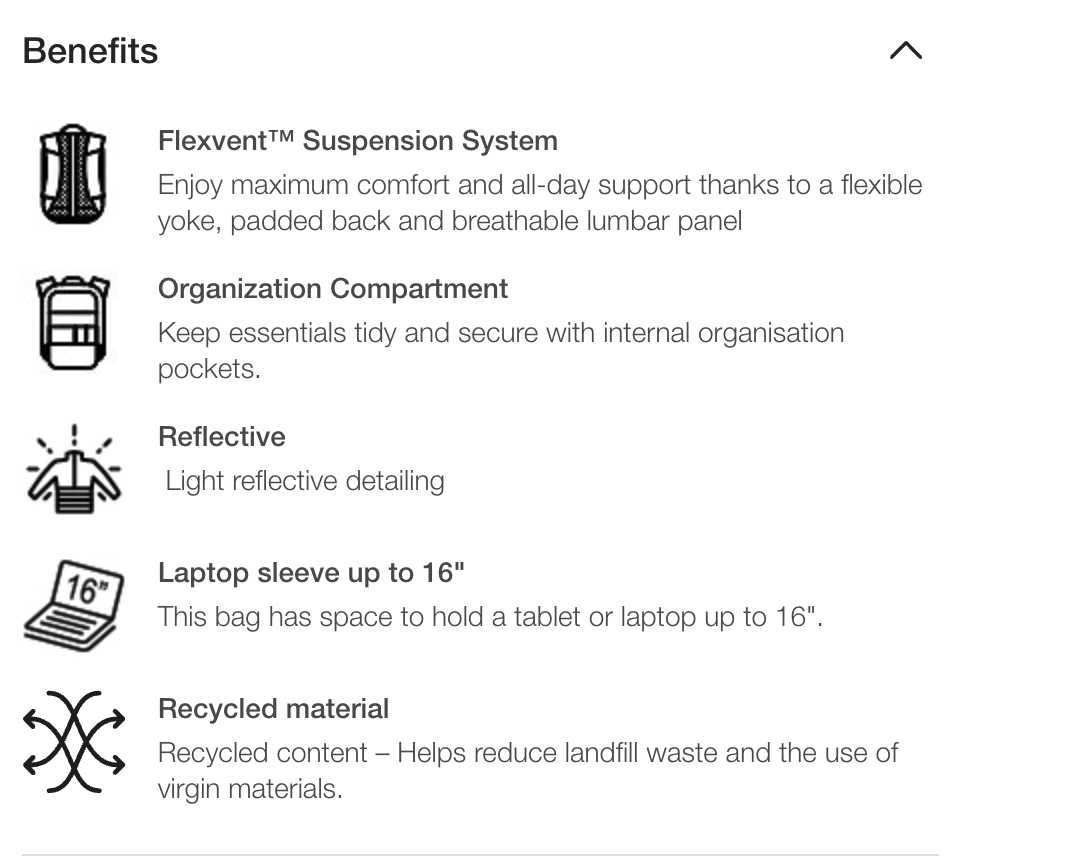This screenshot has width=1068, height=860.
Task: Click the Reflective benefit title
Action: click(x=221, y=437)
